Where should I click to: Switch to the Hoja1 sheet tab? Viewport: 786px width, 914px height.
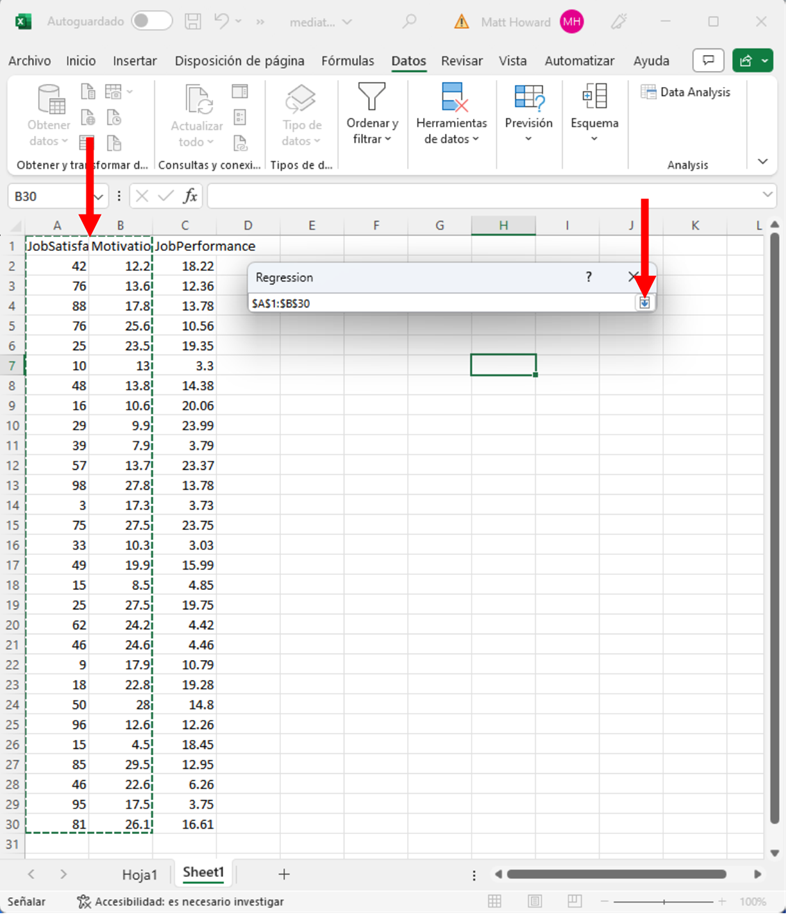pos(140,874)
